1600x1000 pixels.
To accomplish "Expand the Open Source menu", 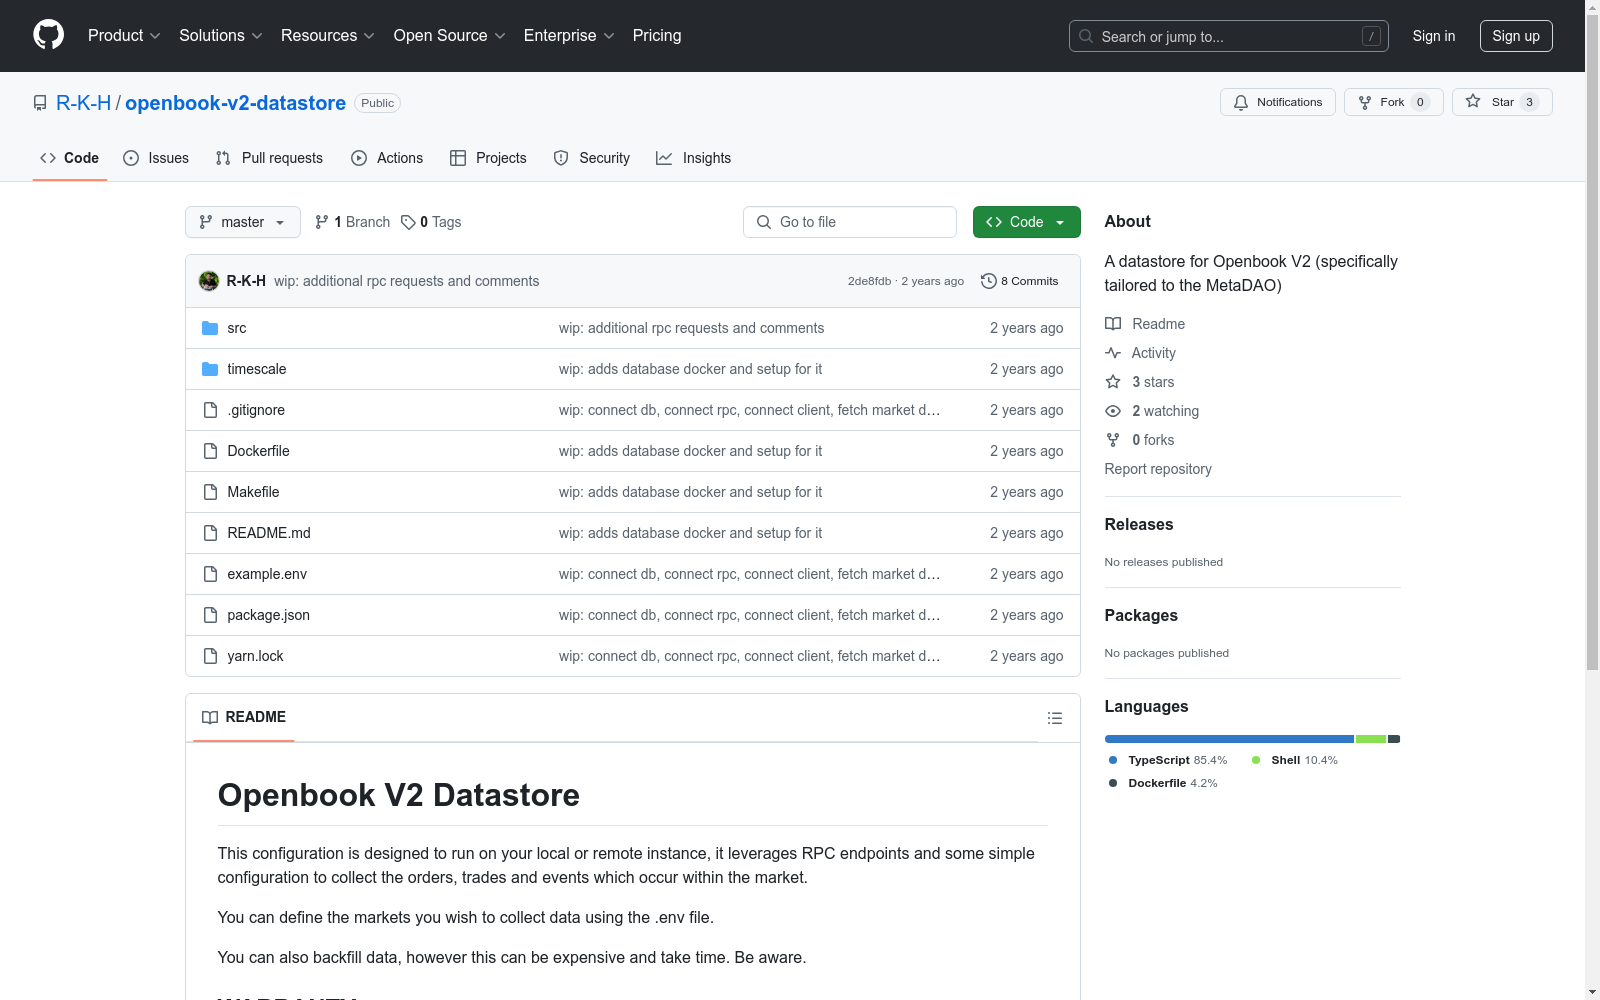I will point(450,35).
